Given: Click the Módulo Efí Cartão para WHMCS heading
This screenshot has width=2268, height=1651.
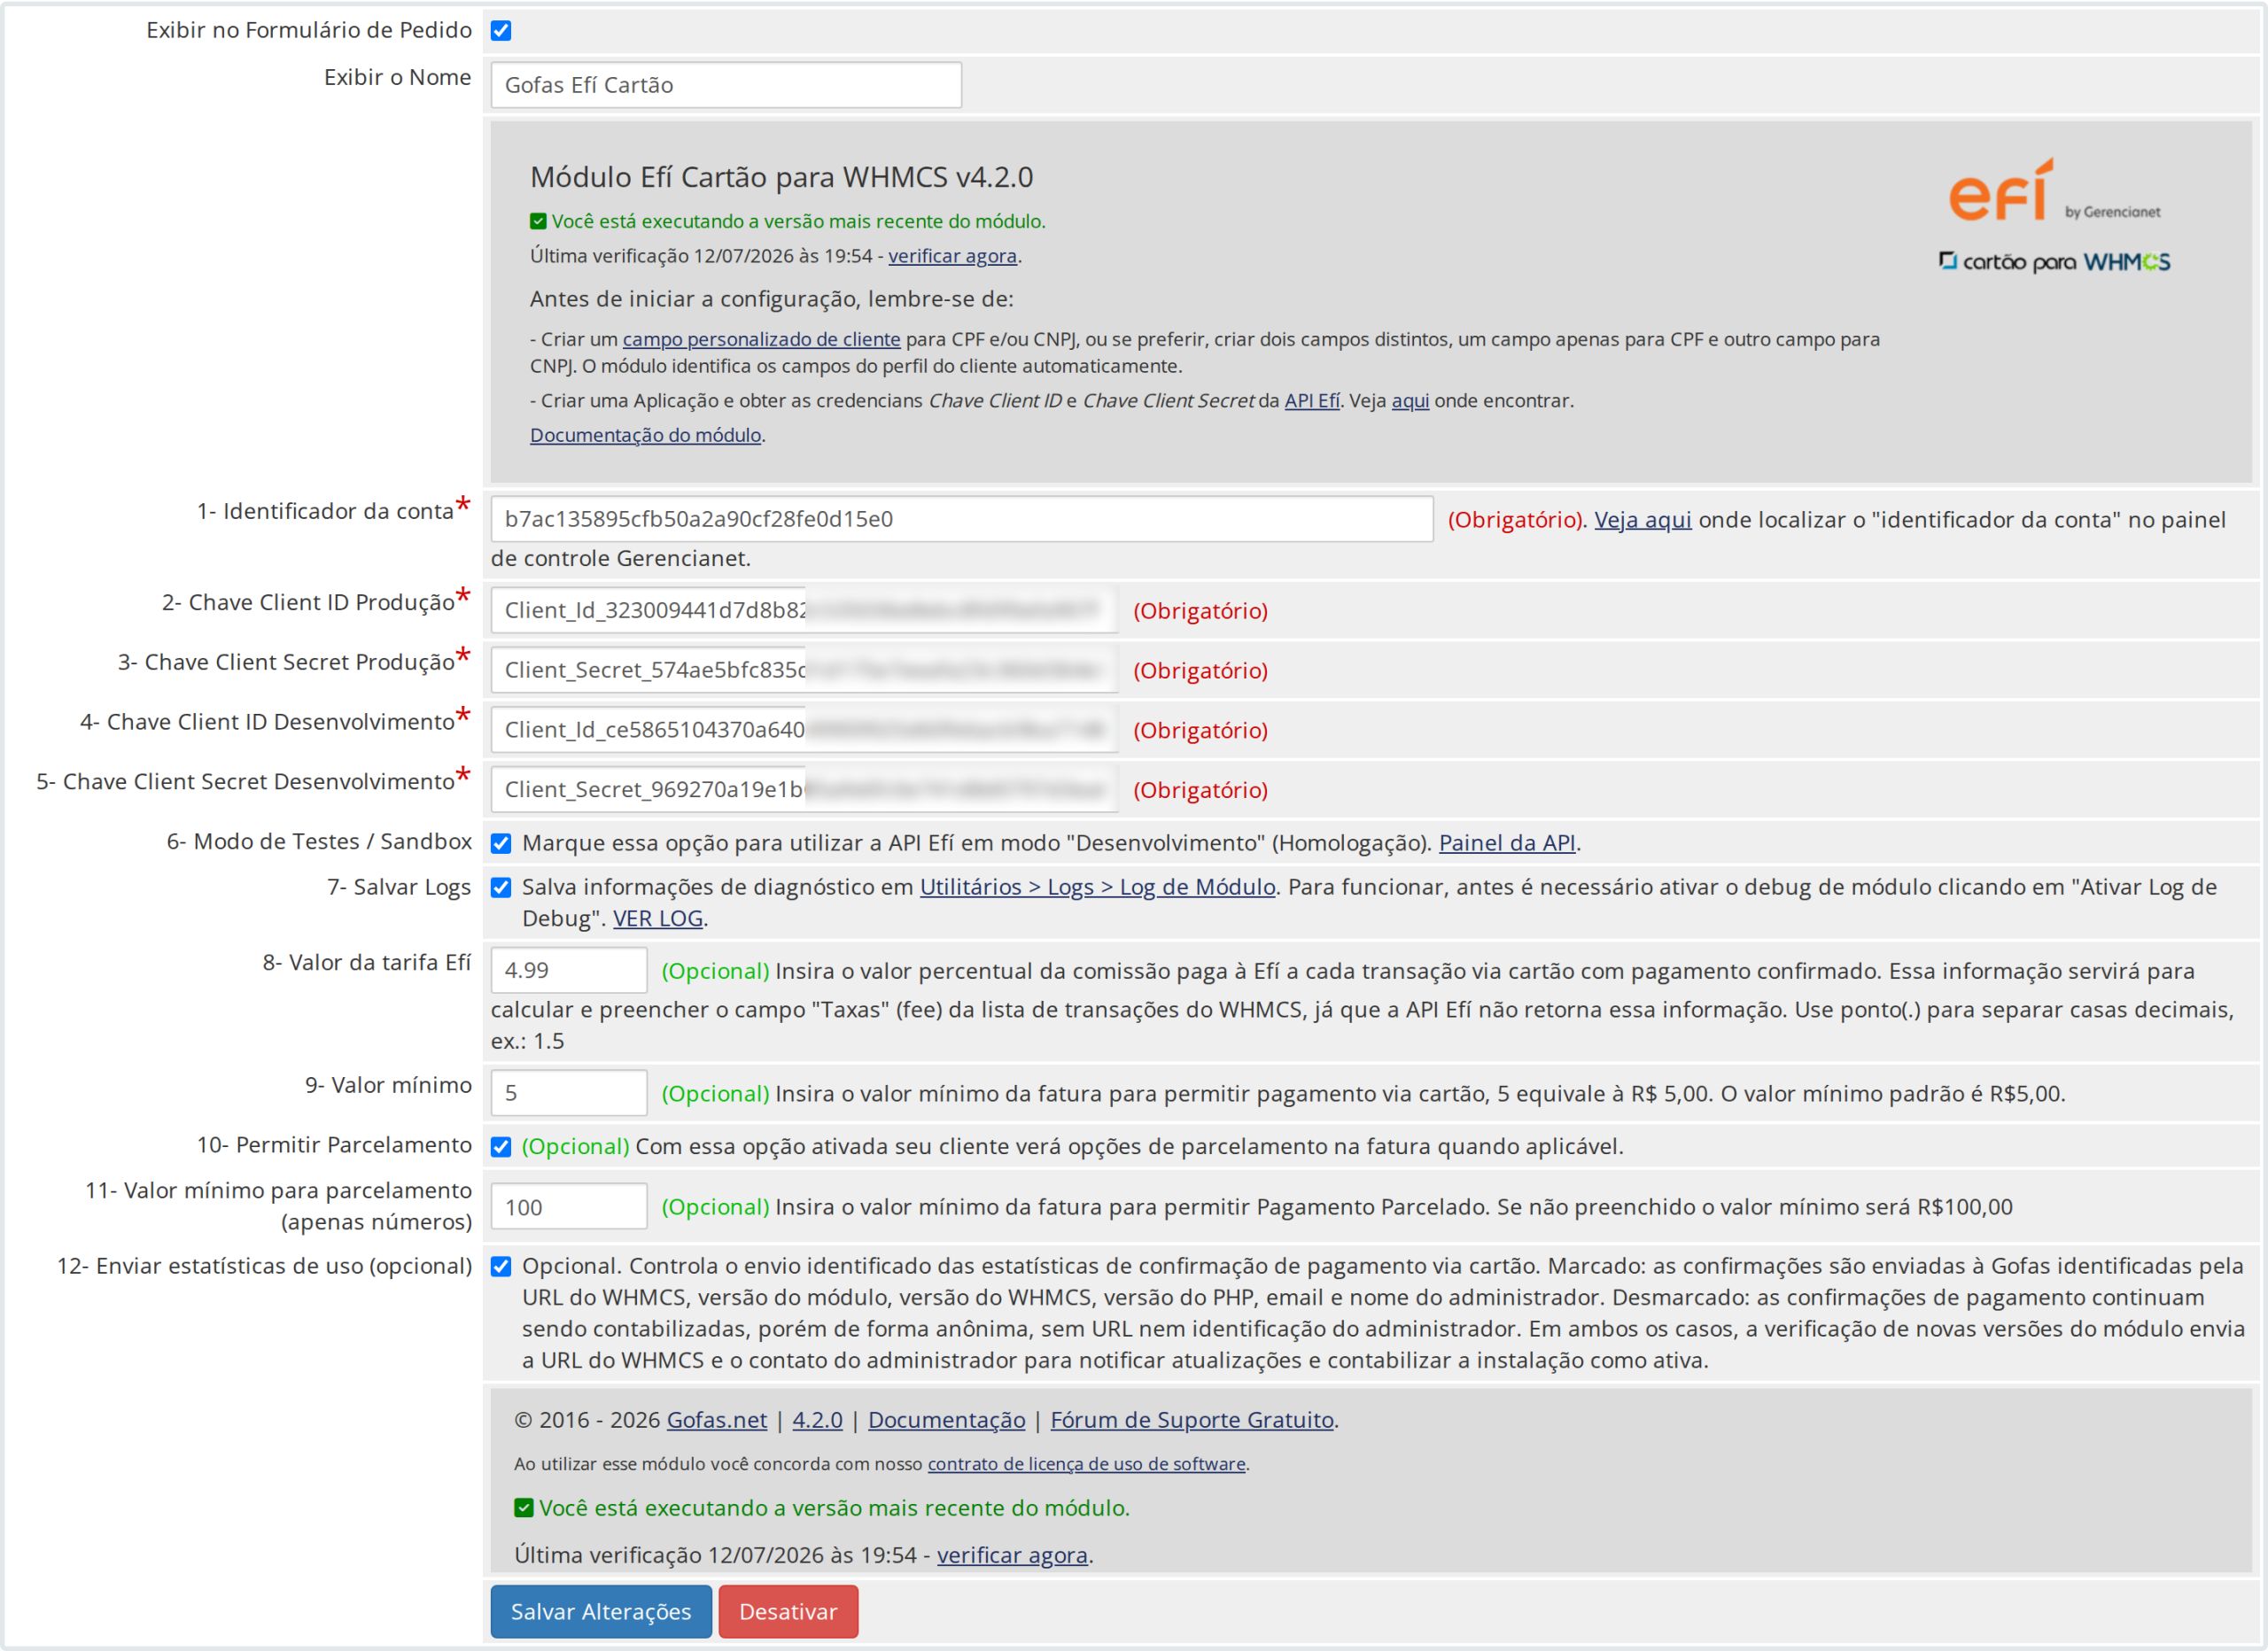Looking at the screenshot, I should [x=781, y=177].
